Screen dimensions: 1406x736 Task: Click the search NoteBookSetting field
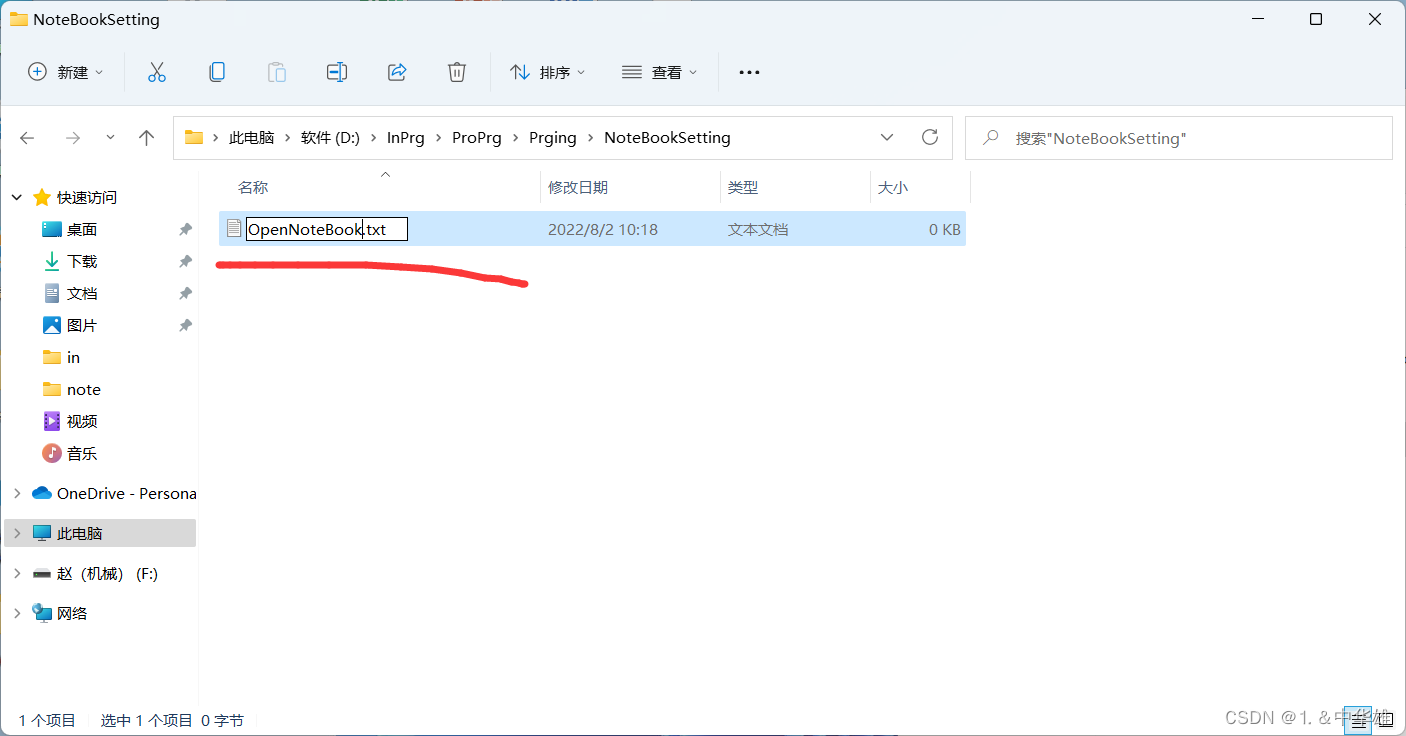click(x=1179, y=138)
